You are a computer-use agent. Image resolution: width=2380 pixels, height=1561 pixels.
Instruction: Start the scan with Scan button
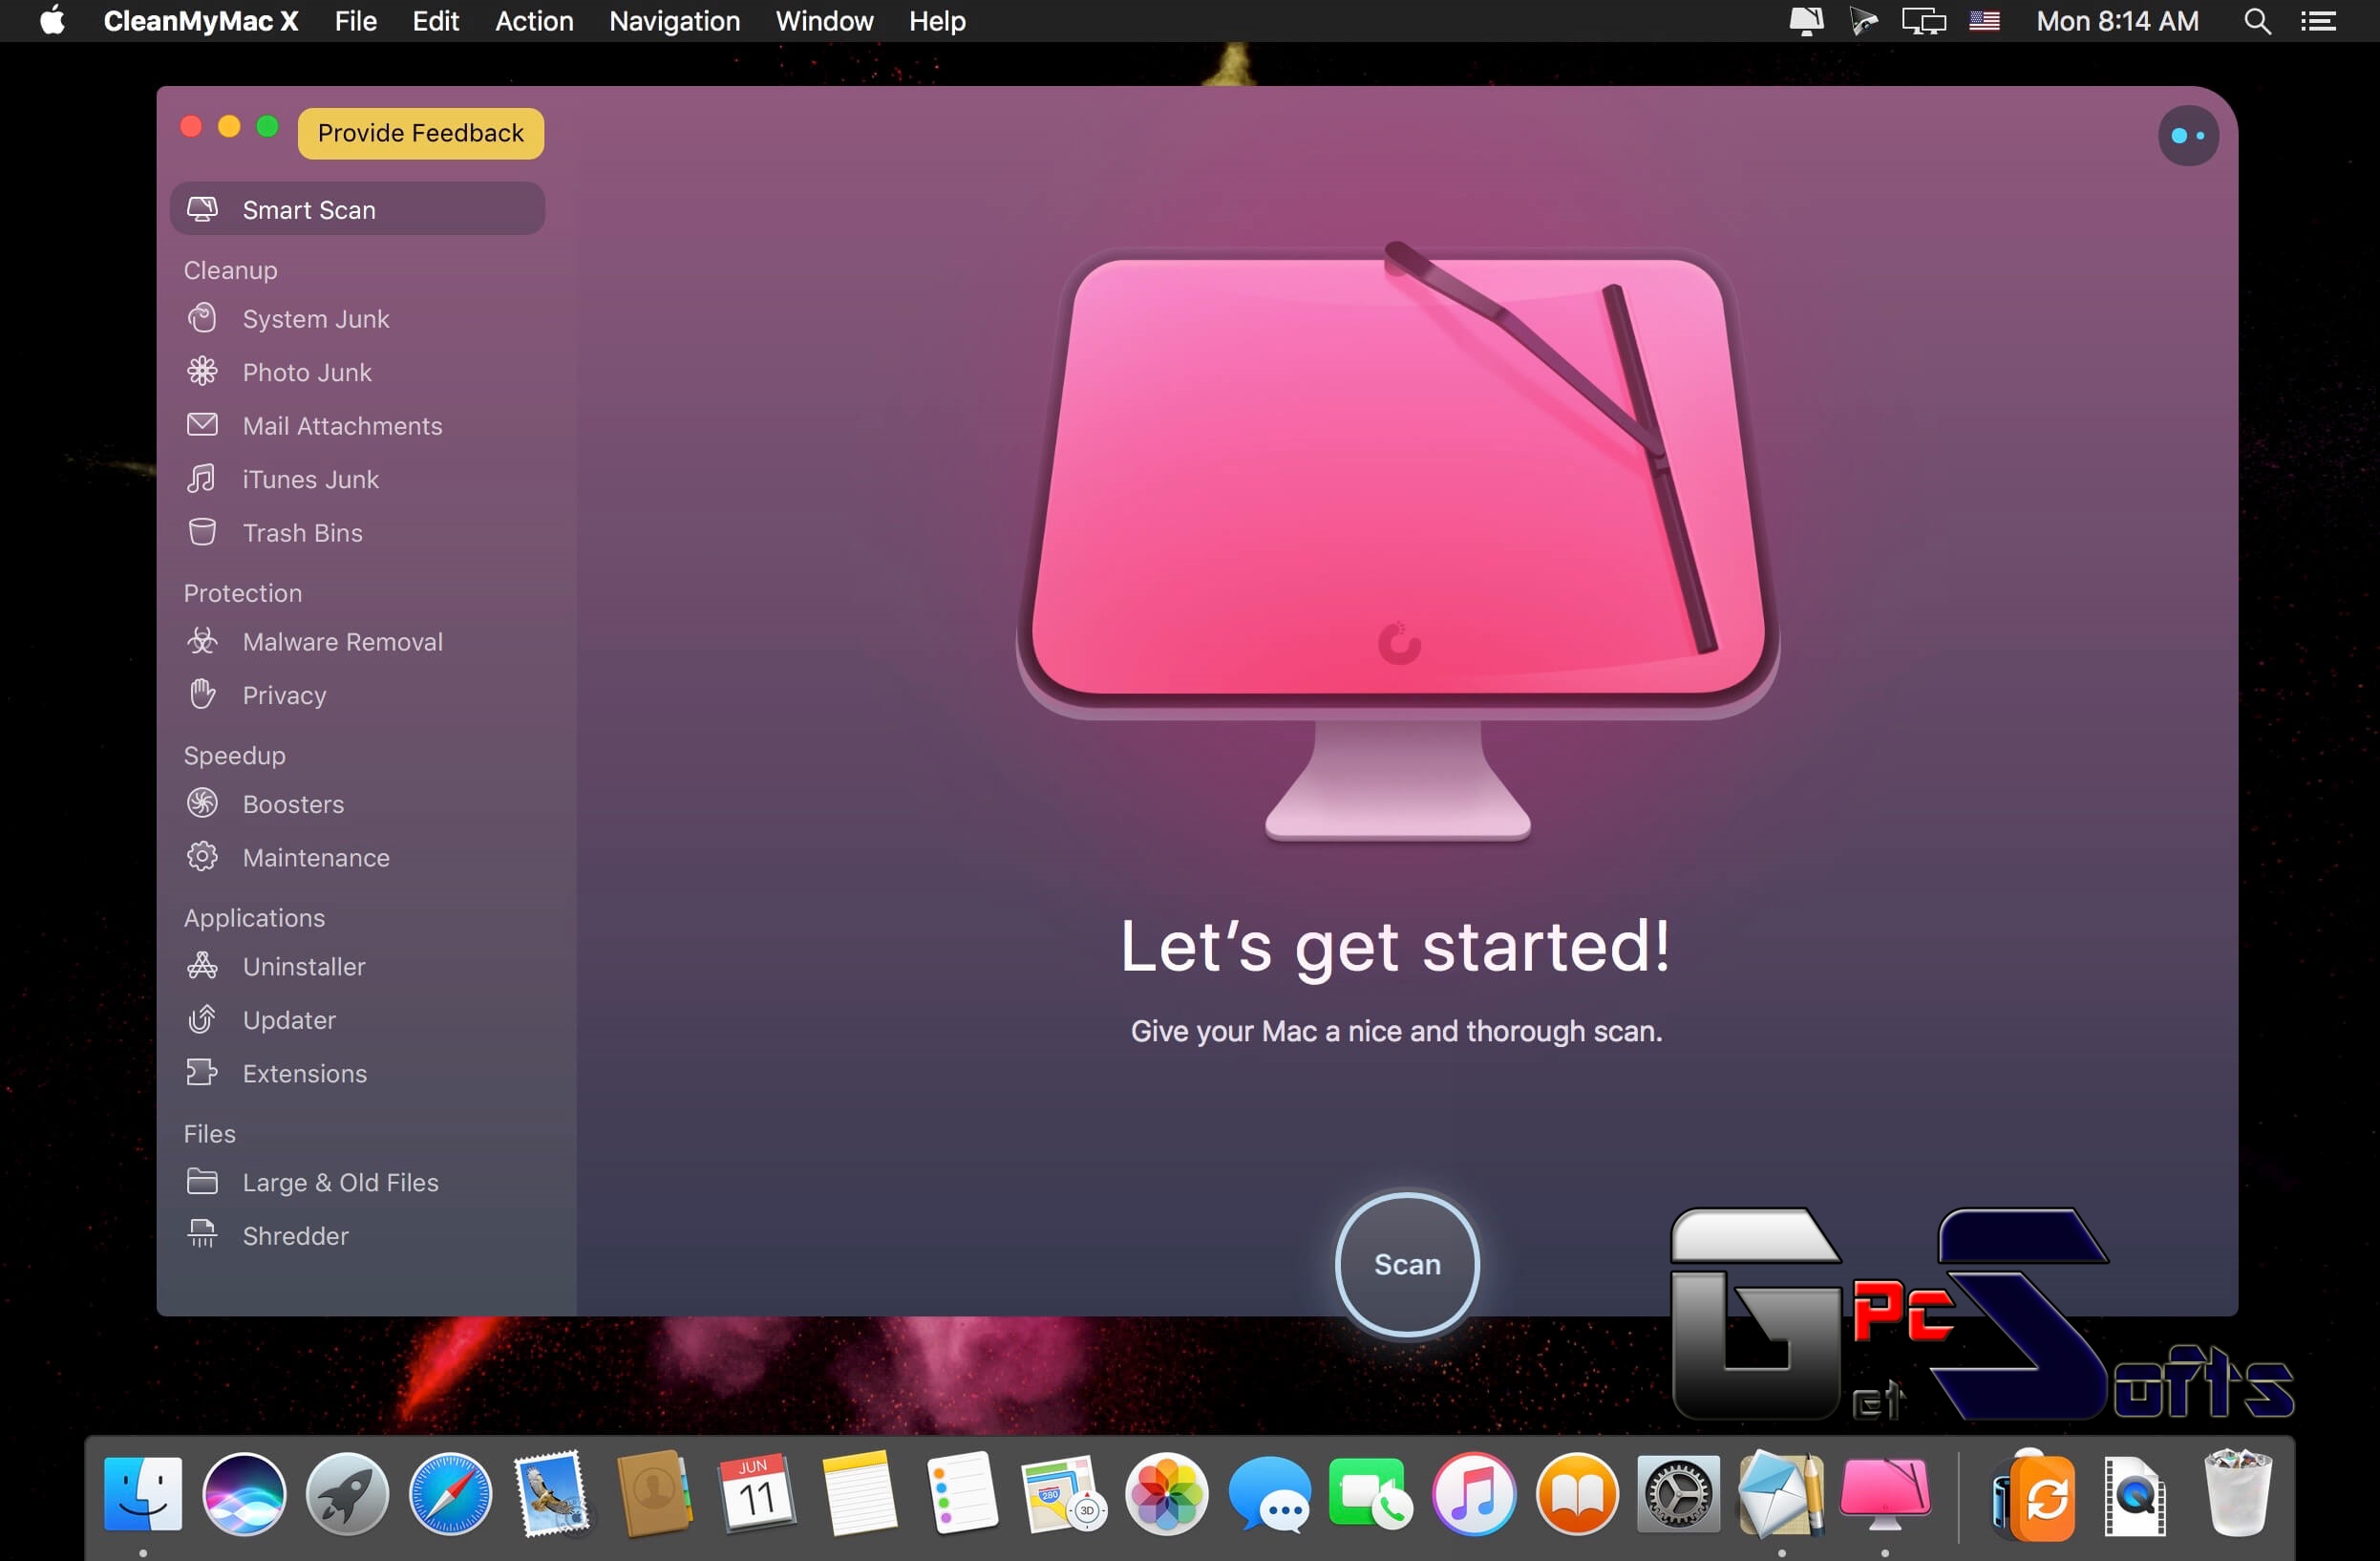[x=1407, y=1264]
